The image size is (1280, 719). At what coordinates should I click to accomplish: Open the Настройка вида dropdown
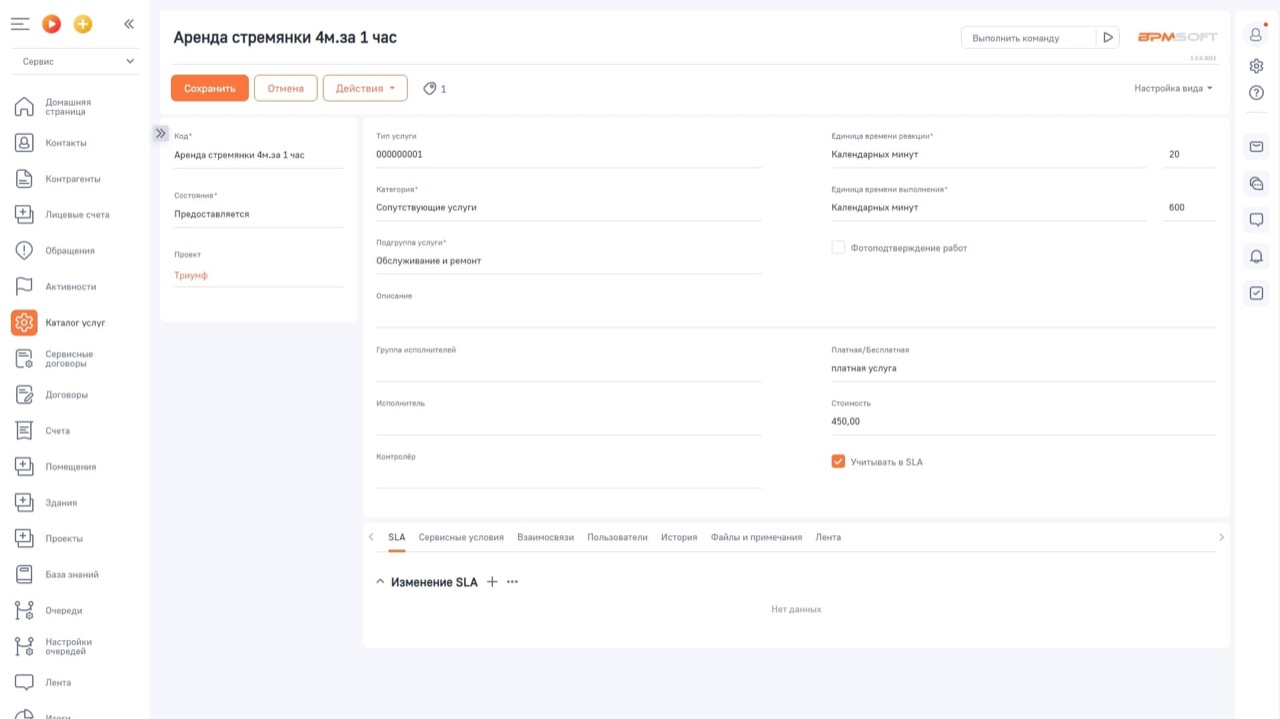point(1173,88)
